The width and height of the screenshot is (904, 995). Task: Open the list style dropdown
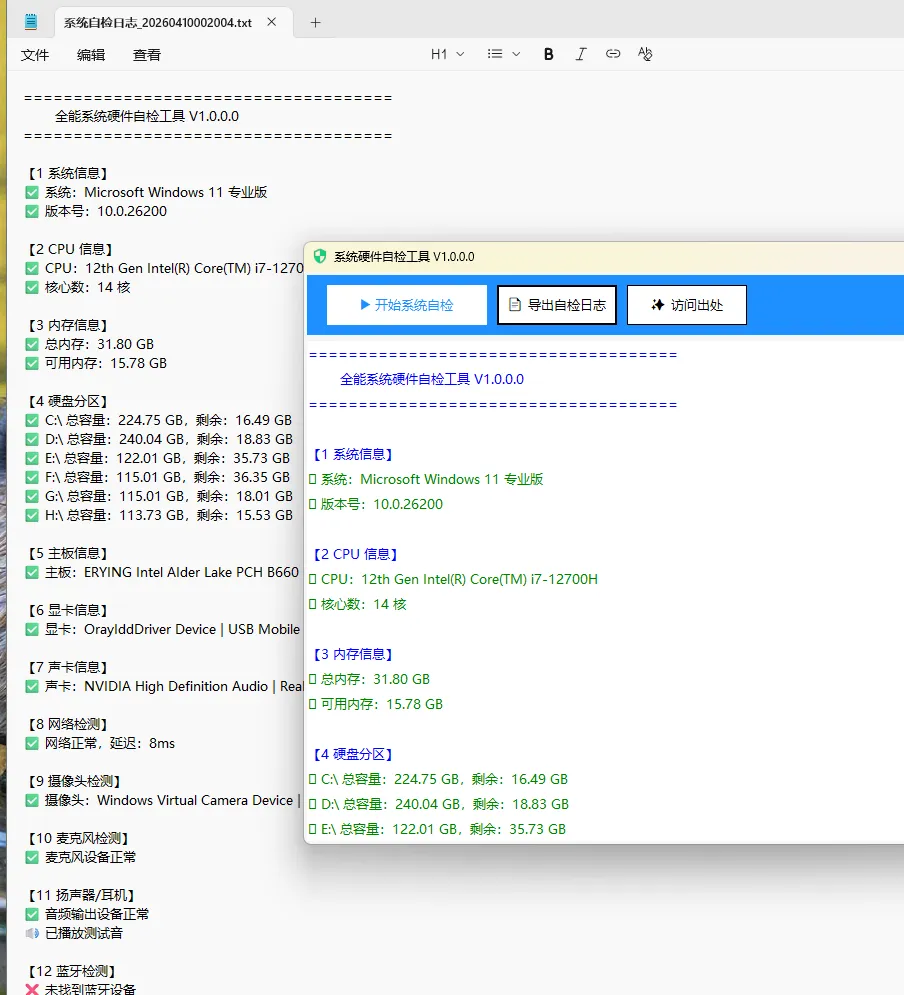coord(504,55)
